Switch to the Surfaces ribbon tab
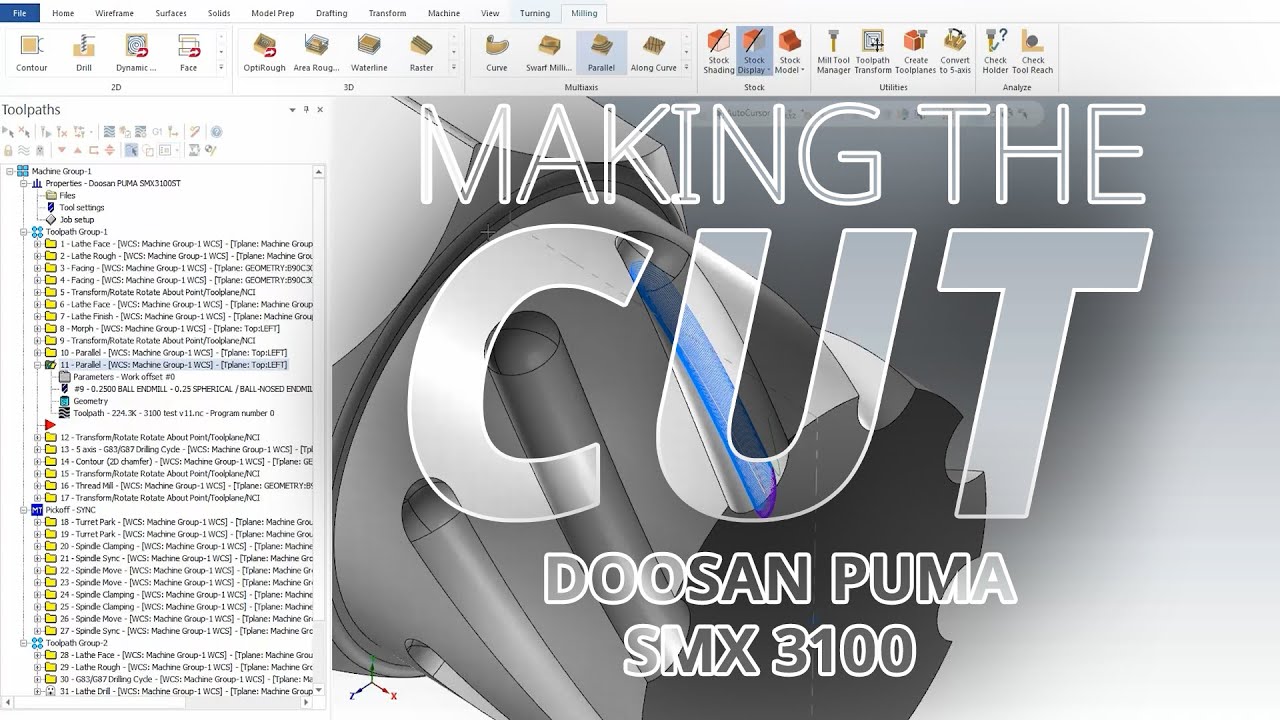Screen dimensions: 1280x720 click(171, 13)
